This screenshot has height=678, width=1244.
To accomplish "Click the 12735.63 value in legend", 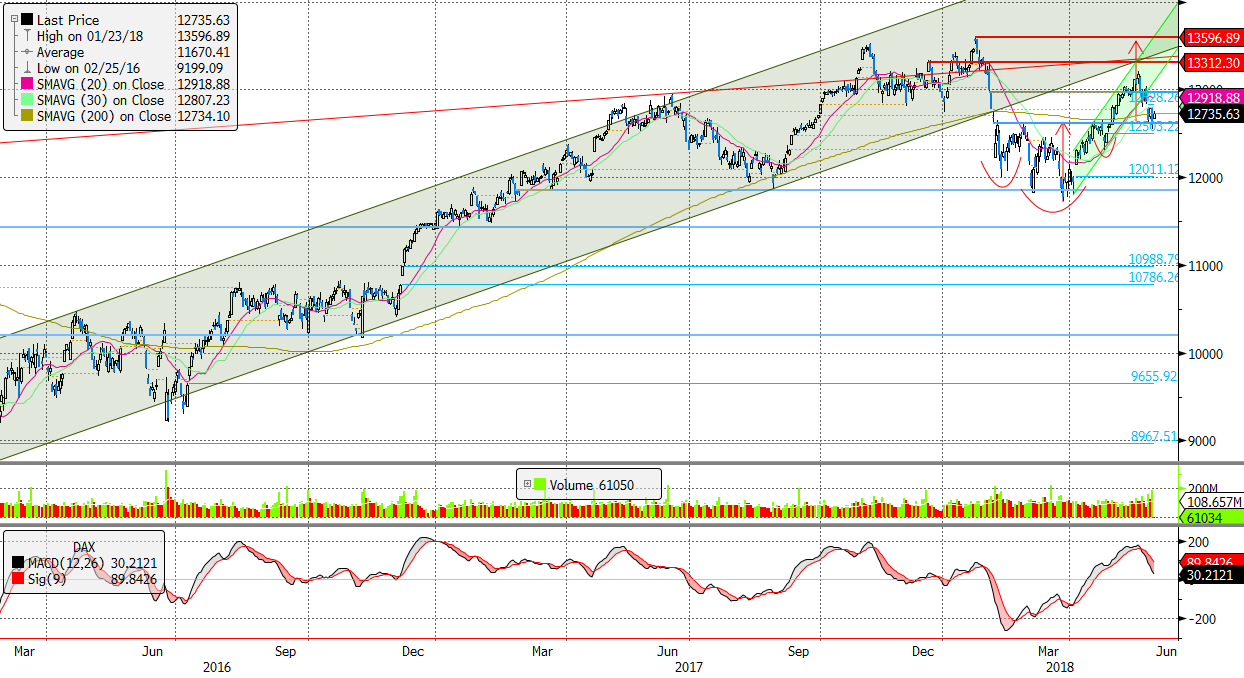I will click(203, 19).
